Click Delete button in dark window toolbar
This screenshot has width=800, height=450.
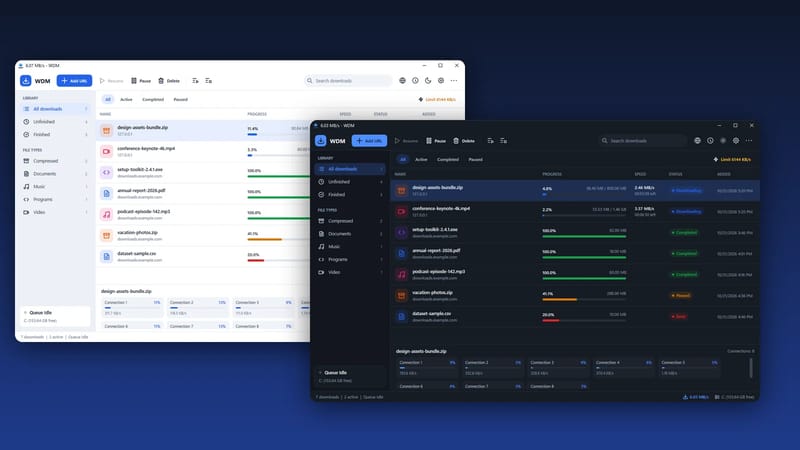click(x=464, y=141)
